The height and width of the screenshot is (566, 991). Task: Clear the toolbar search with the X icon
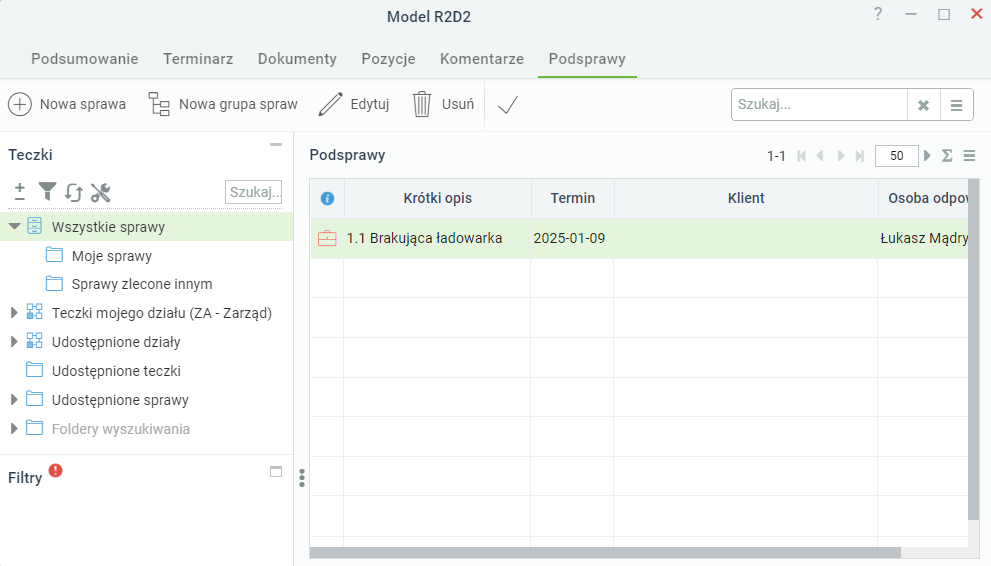tap(923, 105)
